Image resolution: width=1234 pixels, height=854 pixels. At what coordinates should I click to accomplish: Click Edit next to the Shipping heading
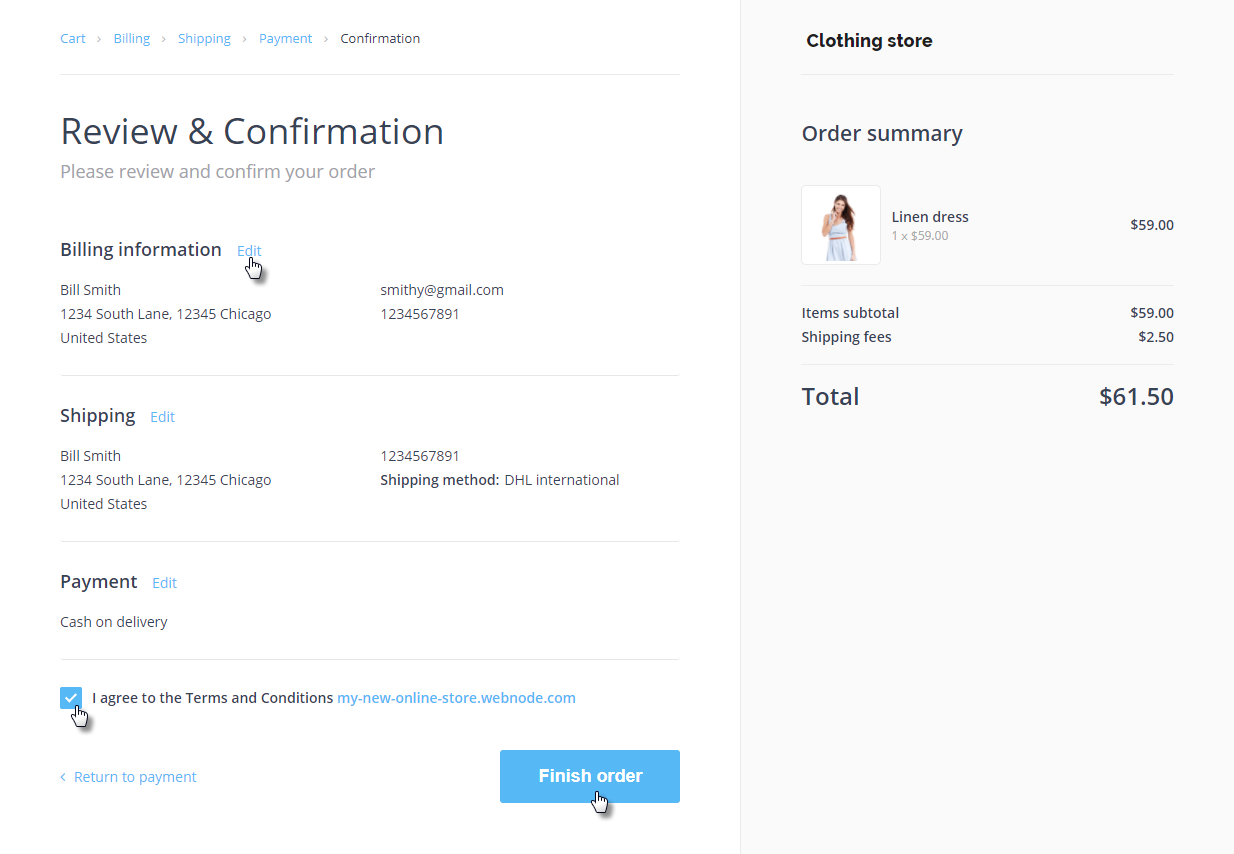[162, 417]
